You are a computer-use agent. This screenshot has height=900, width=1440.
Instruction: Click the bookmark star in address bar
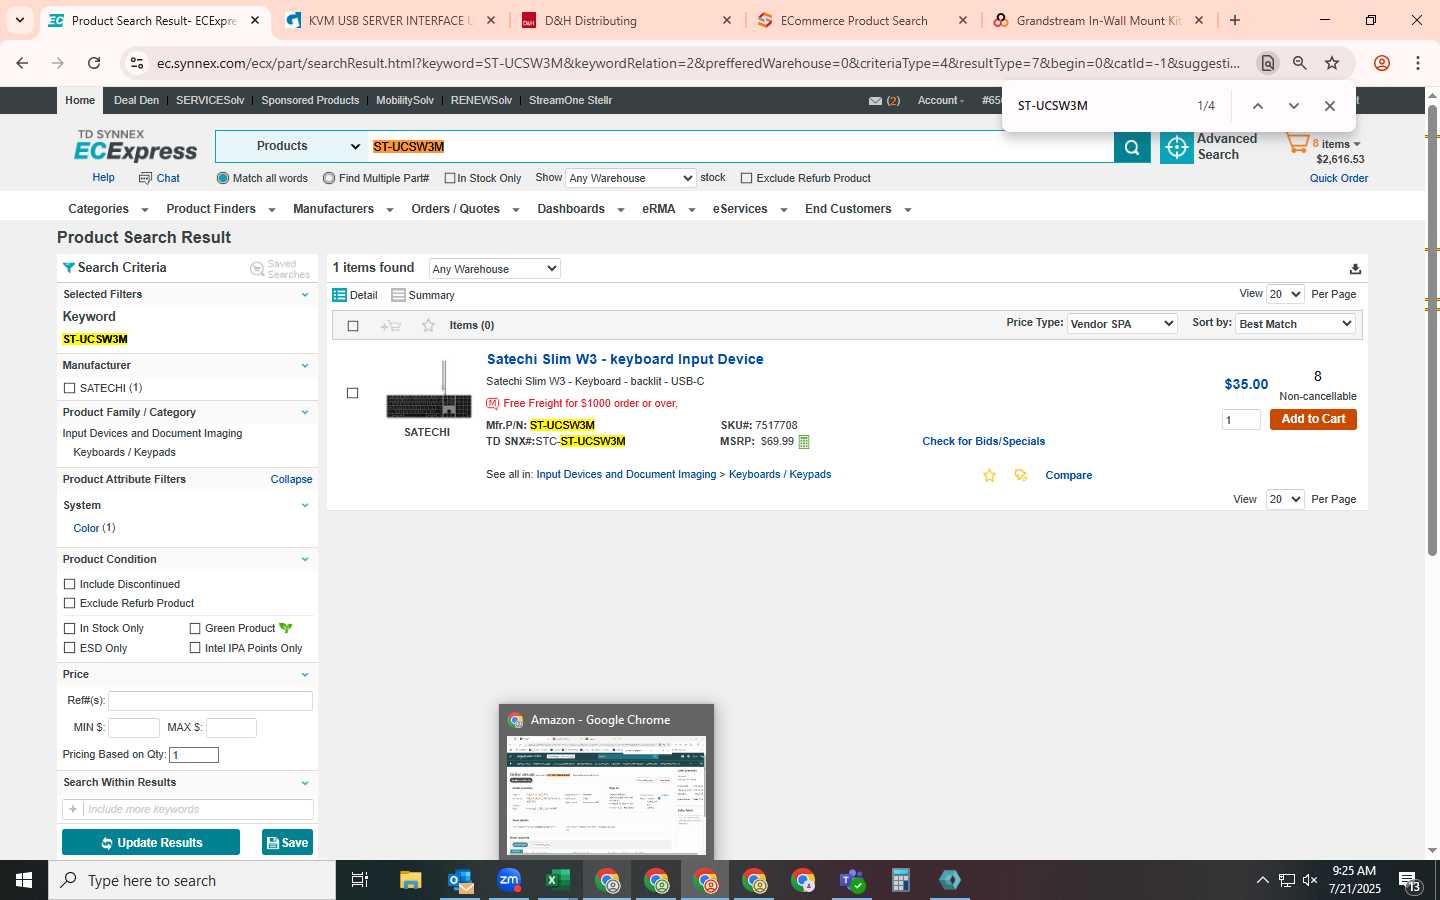pyautogui.click(x=1332, y=63)
